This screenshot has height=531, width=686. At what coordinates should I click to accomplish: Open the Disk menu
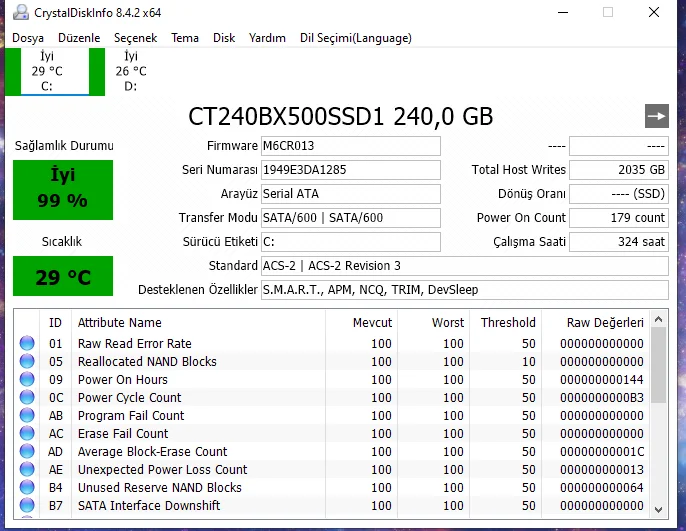[x=224, y=38]
